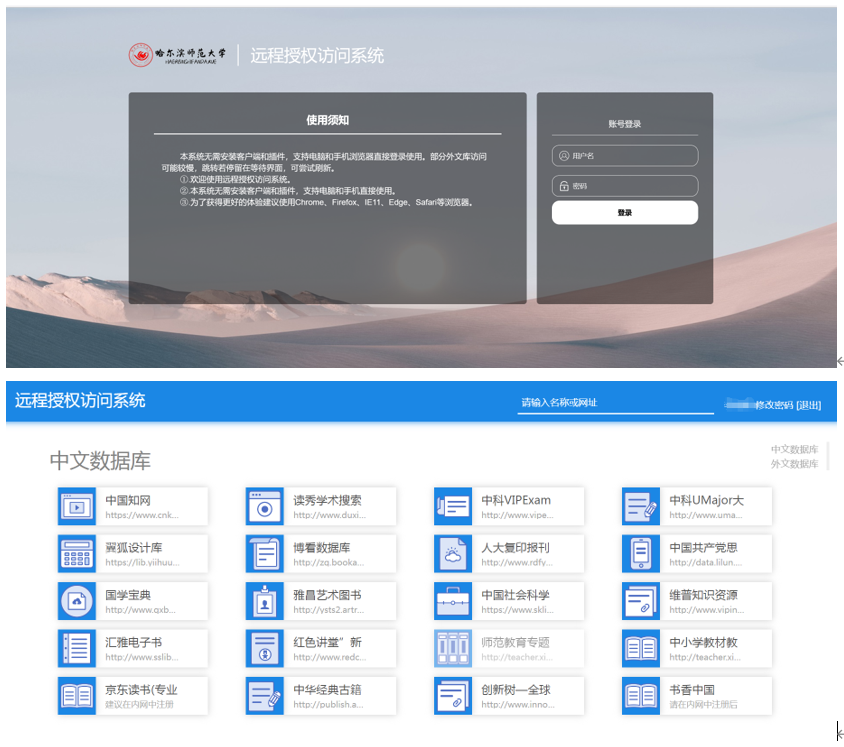This screenshot has height=747, width=844.
Task: Click the 远程授权访问系统 title in blue header
Action: [x=80, y=401]
